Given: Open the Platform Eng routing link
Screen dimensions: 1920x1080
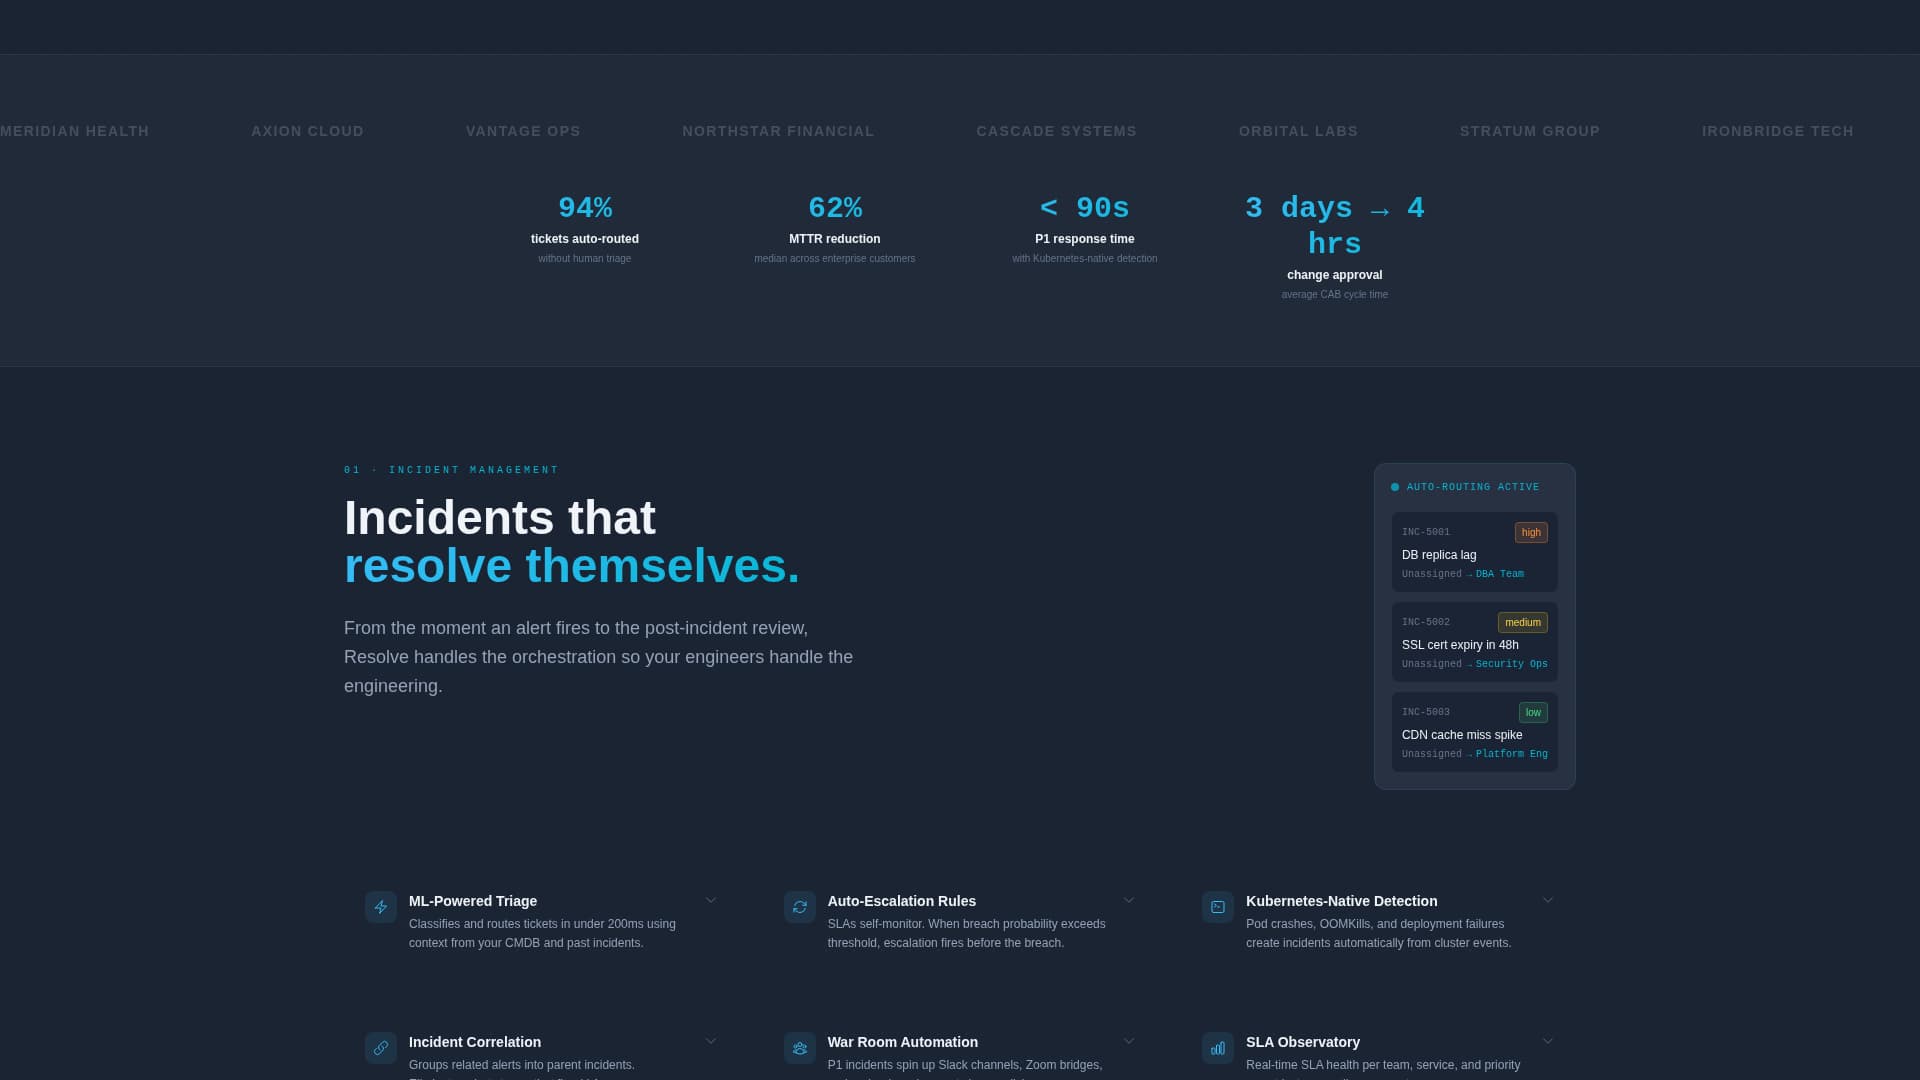Looking at the screenshot, I should tap(1511, 754).
